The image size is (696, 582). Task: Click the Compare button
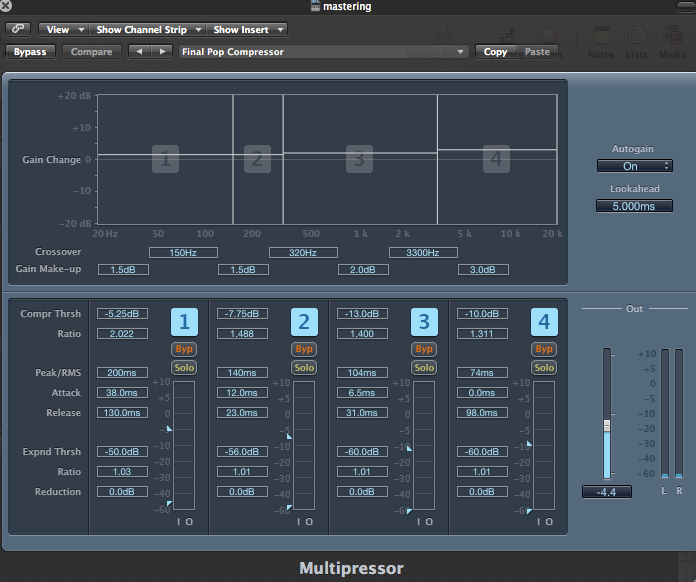(x=92, y=51)
